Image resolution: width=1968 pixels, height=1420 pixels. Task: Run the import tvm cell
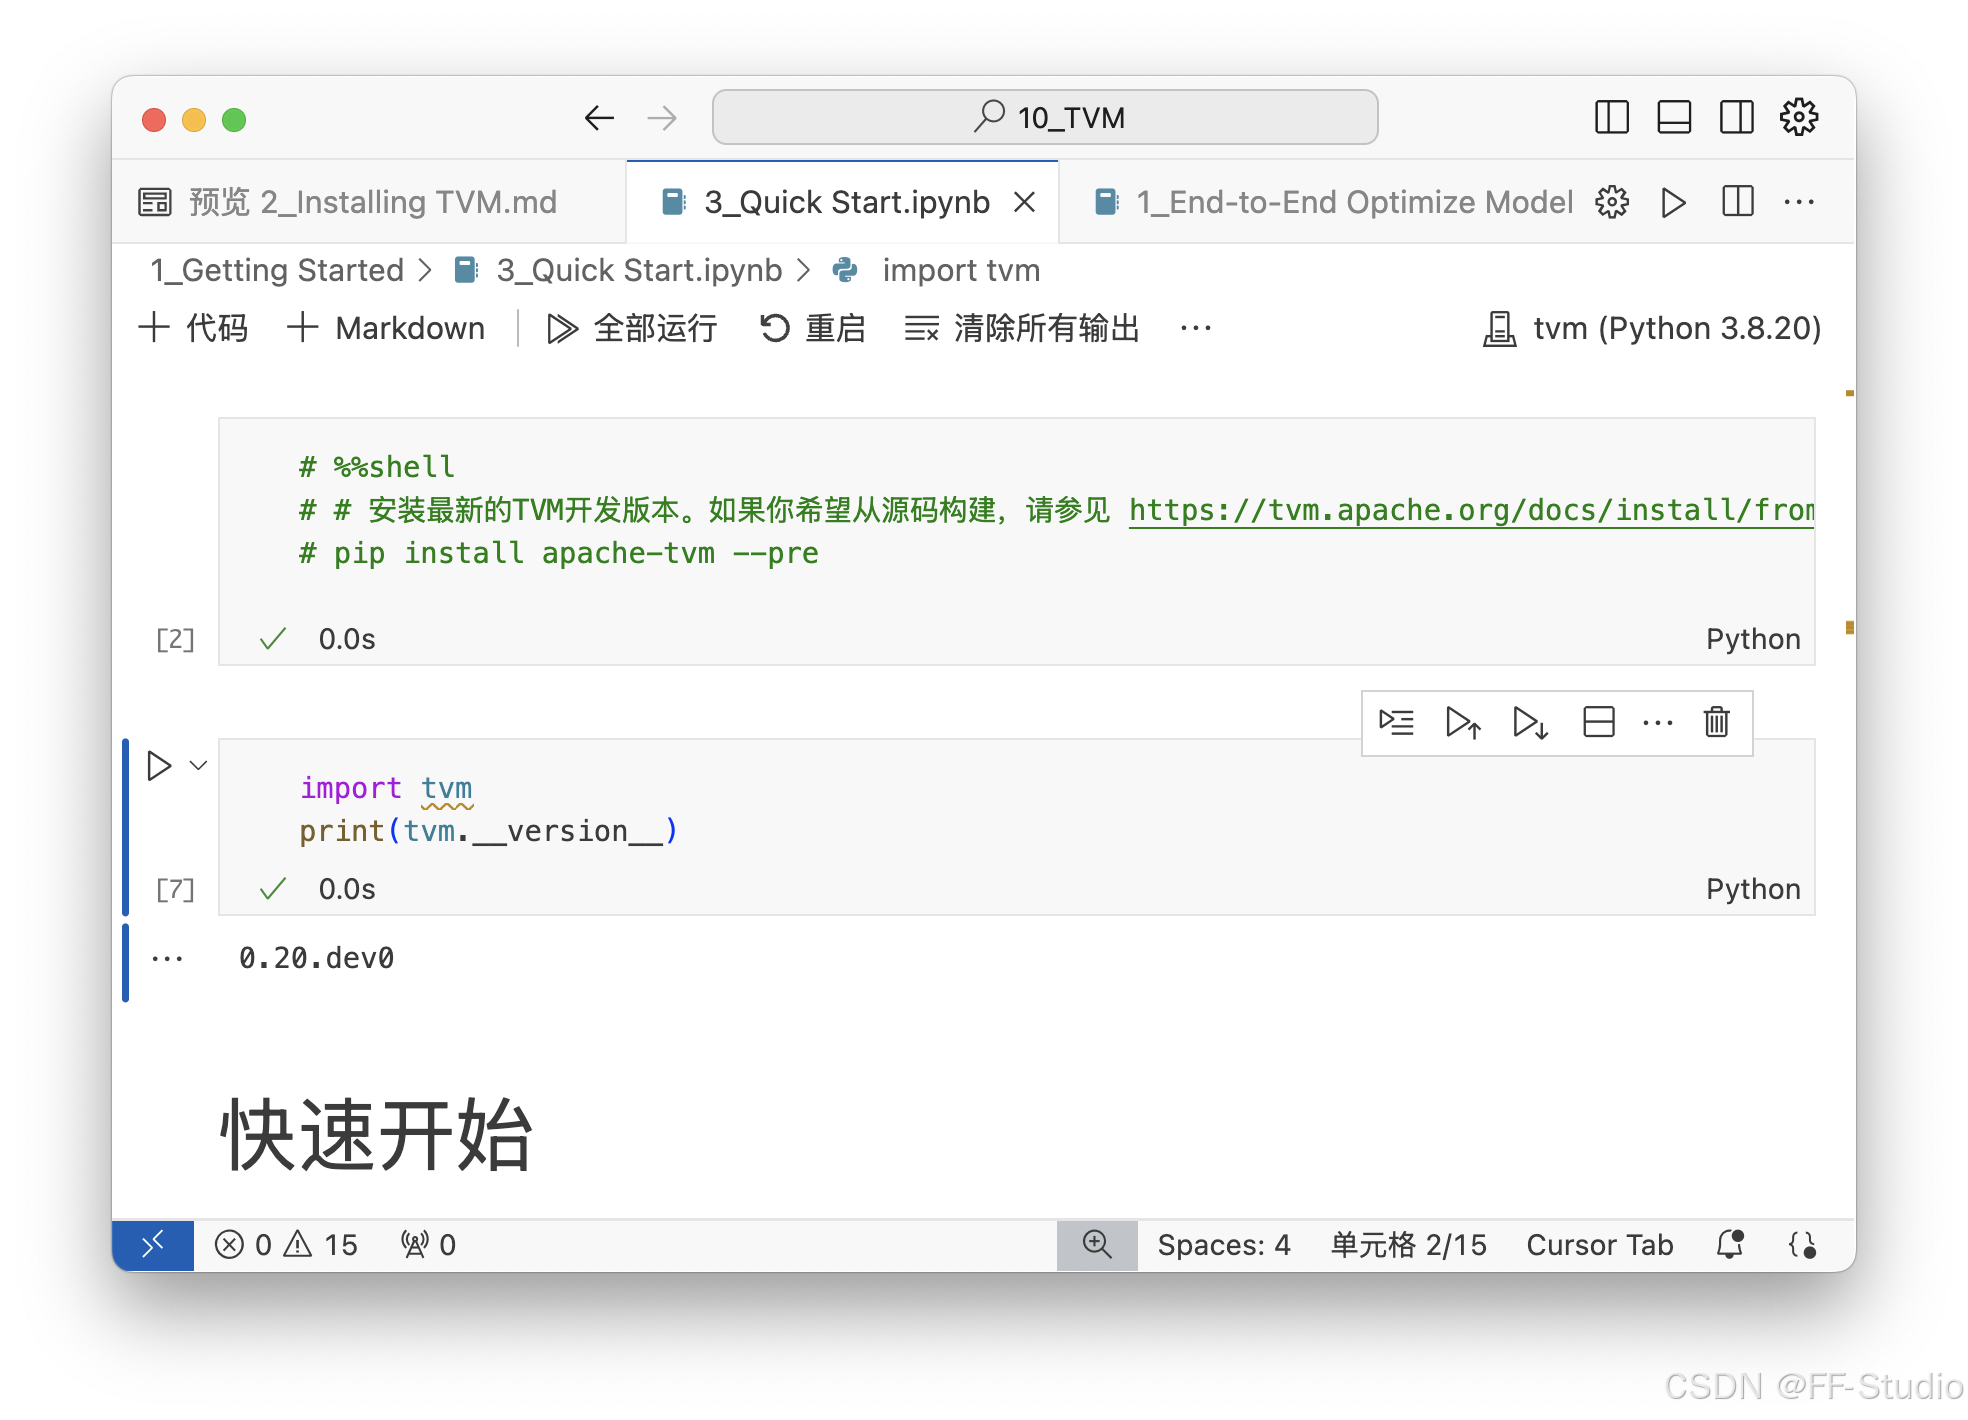tap(159, 766)
